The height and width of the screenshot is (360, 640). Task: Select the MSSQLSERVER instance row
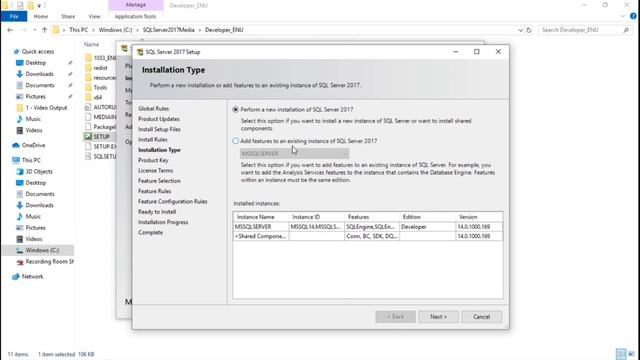tap(368, 227)
